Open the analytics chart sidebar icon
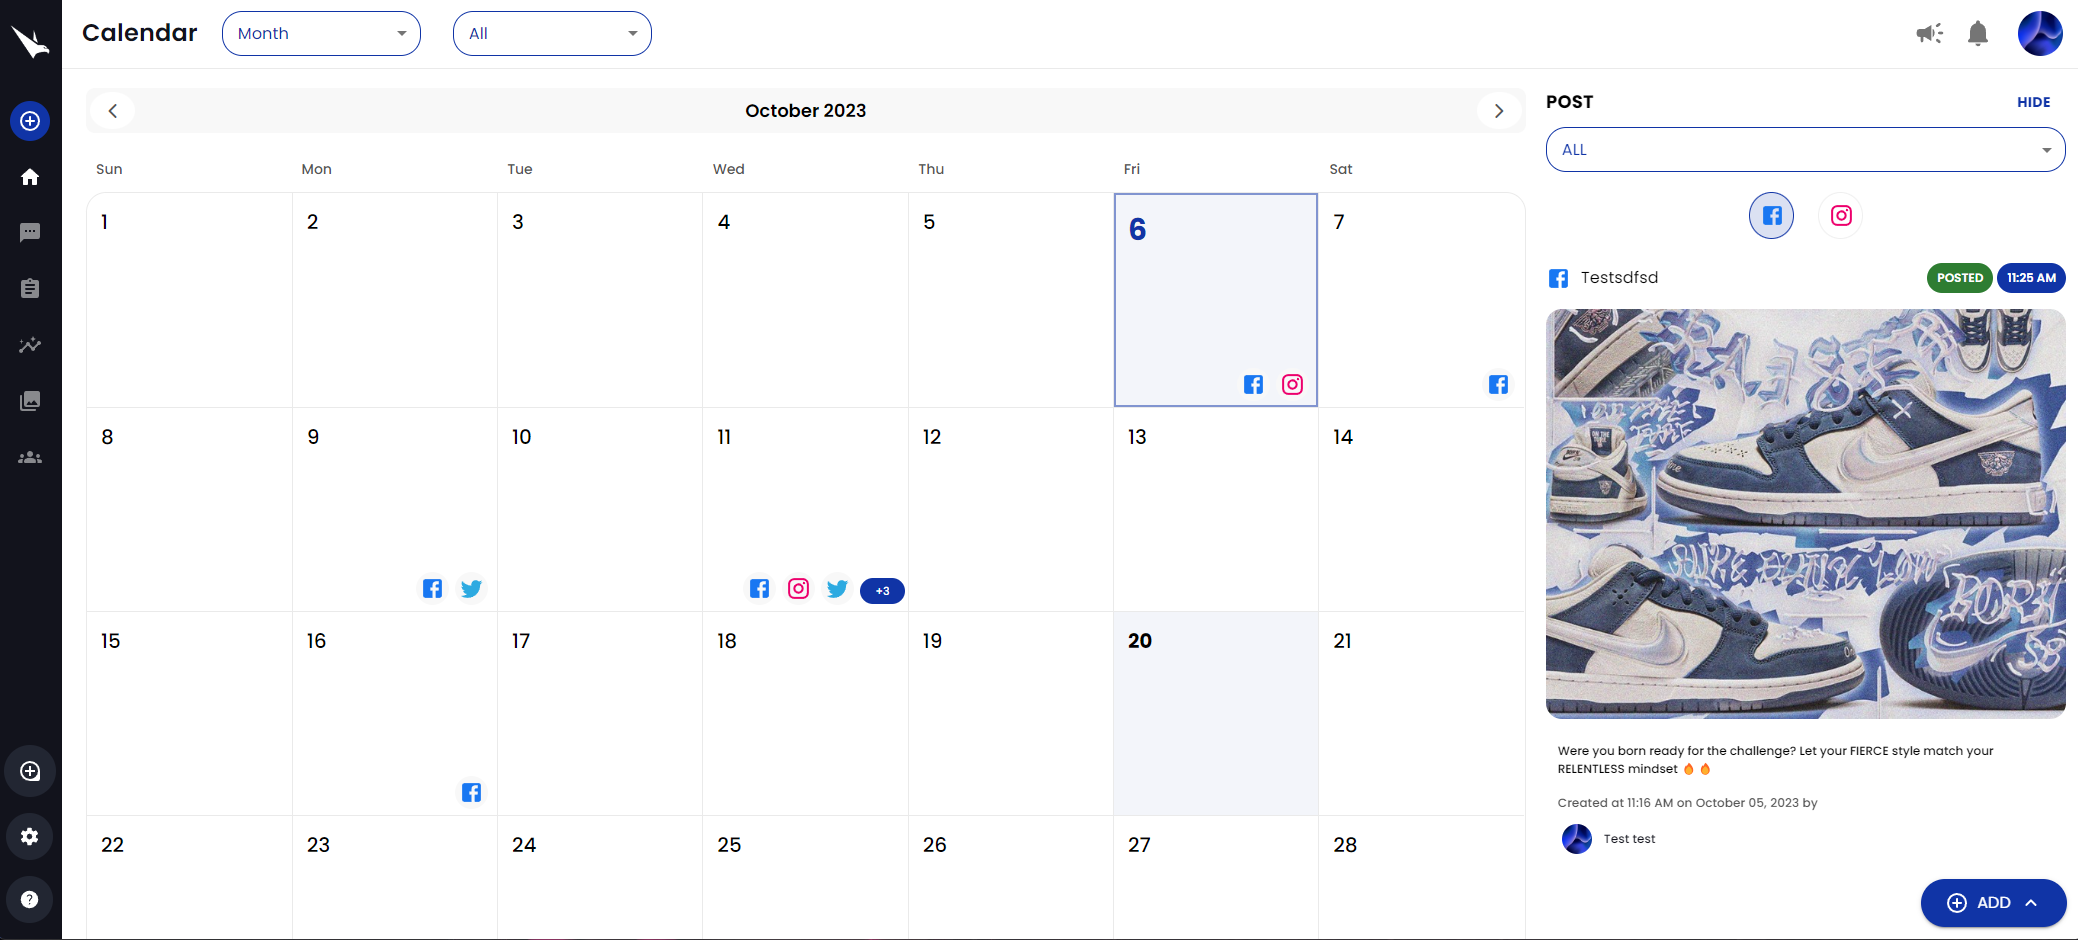2078x940 pixels. [x=30, y=345]
